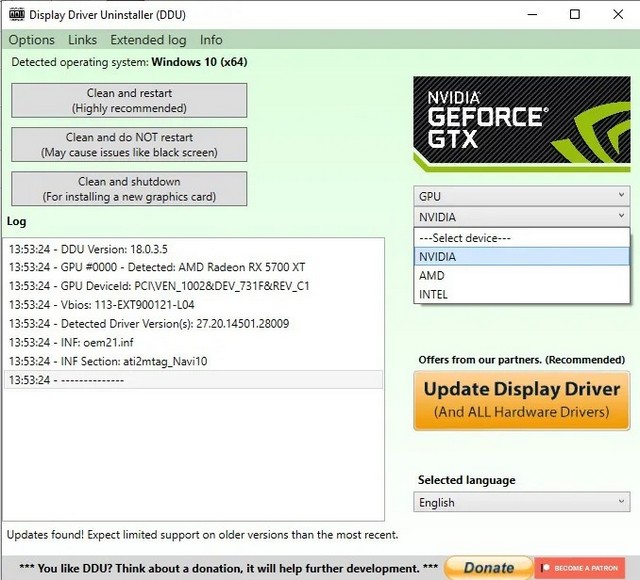Click Clean and do NOT restart button
640x580 pixels.
coord(129,144)
